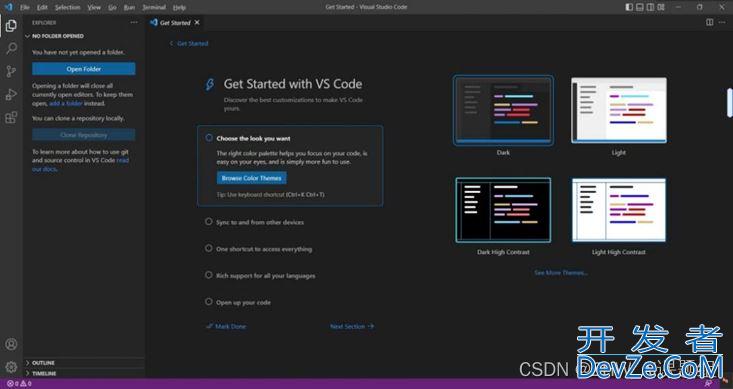Open the Edit menu
The width and height of the screenshot is (733, 389).
pos(42,7)
